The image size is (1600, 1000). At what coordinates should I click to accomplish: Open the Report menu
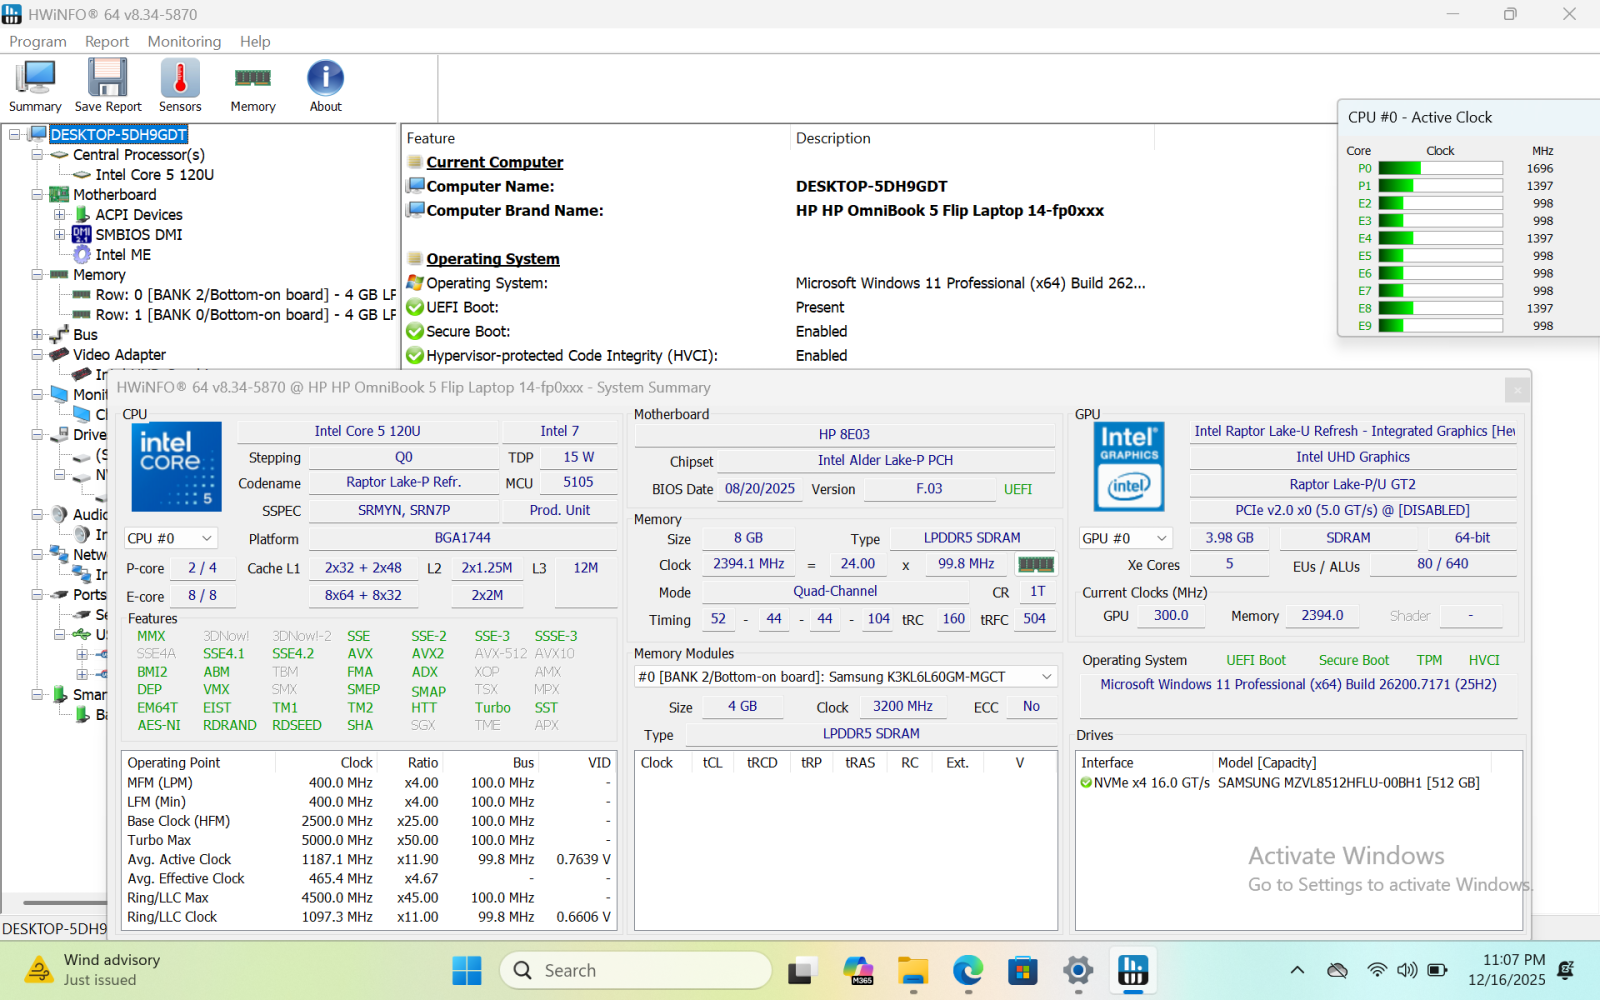pos(107,41)
